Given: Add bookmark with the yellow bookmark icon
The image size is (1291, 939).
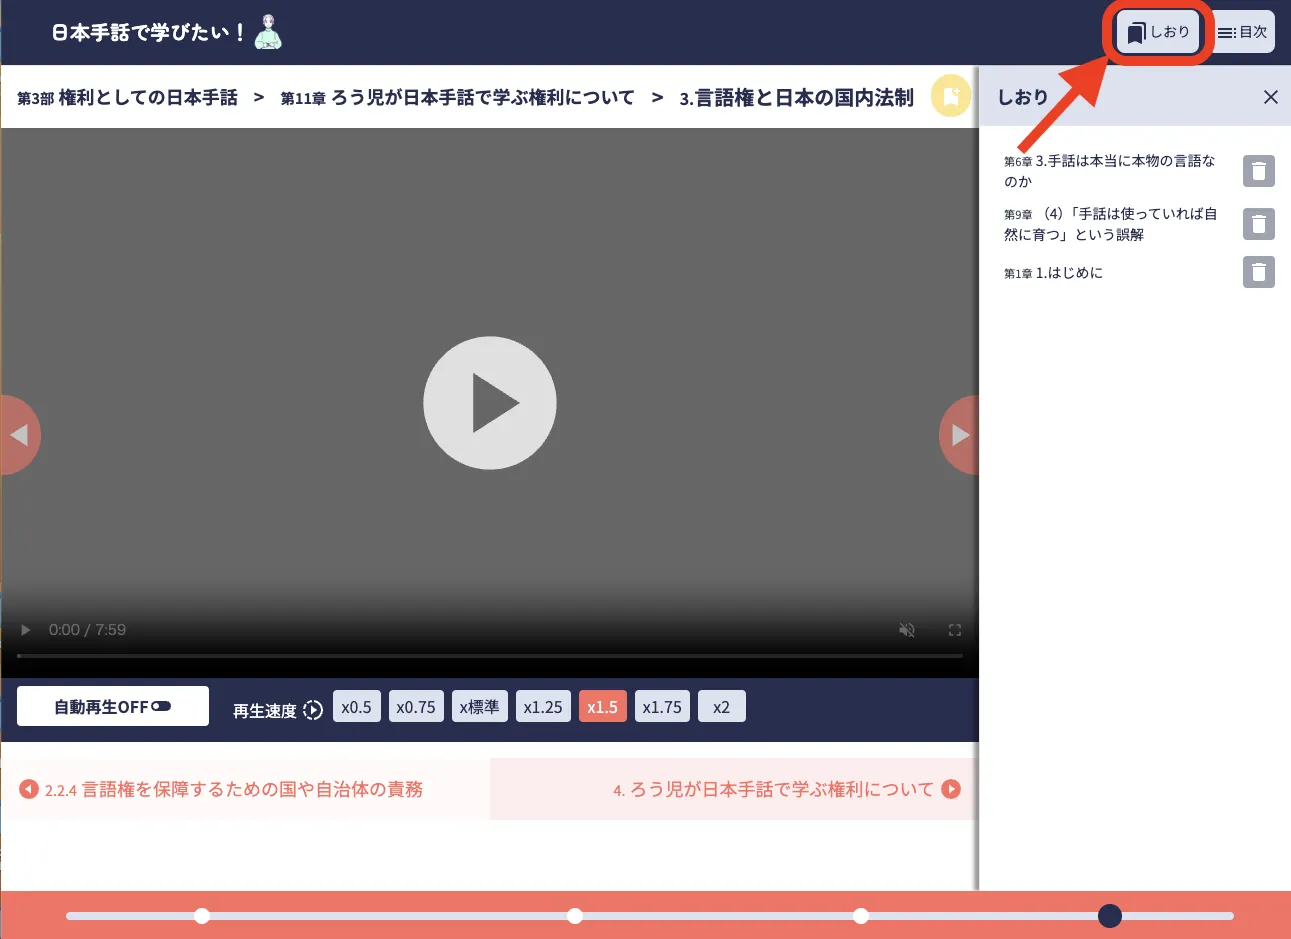Looking at the screenshot, I should click(x=950, y=96).
